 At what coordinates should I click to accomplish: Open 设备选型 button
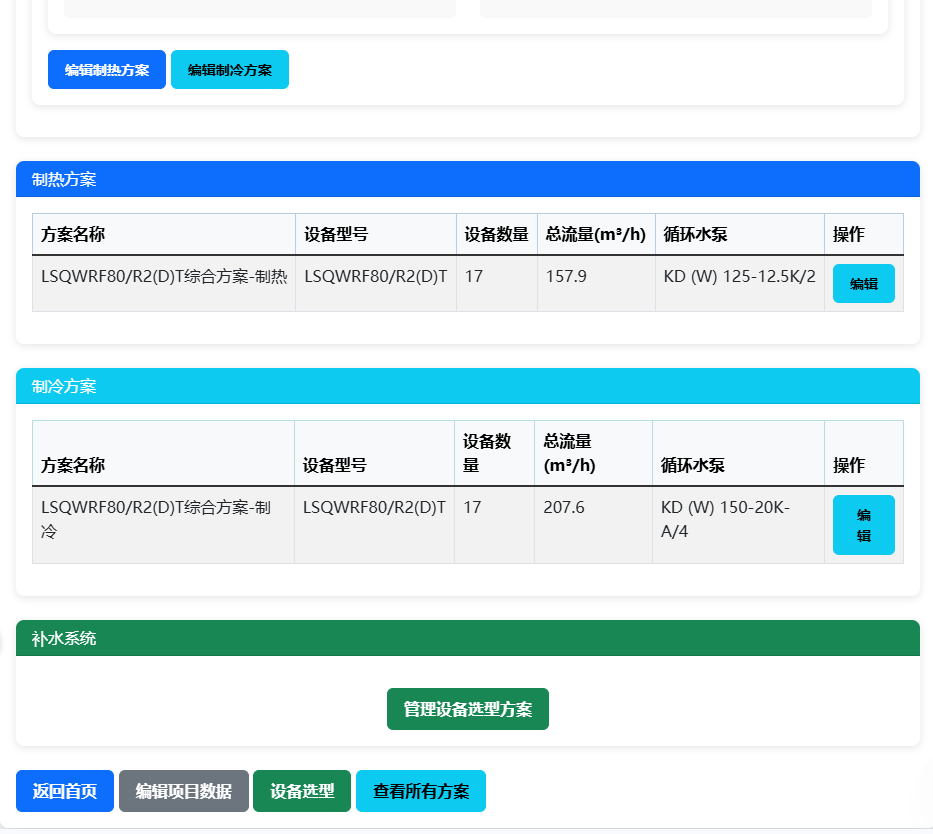[302, 791]
